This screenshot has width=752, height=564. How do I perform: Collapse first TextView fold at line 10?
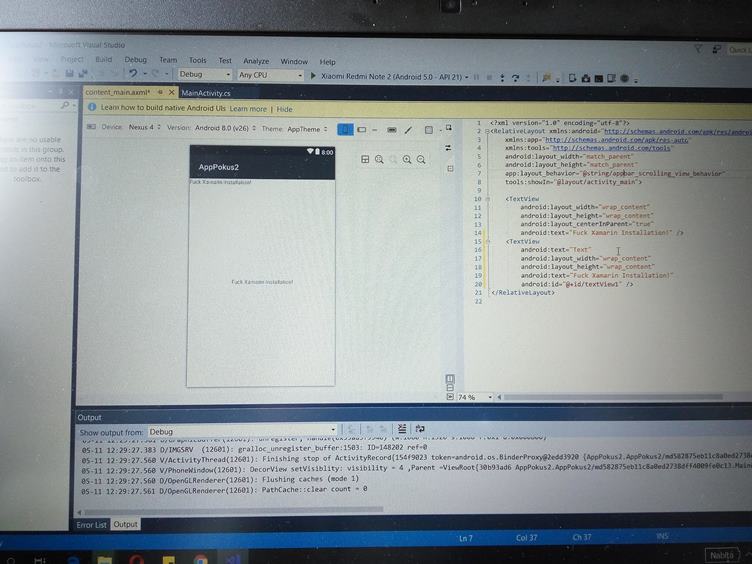coord(488,199)
